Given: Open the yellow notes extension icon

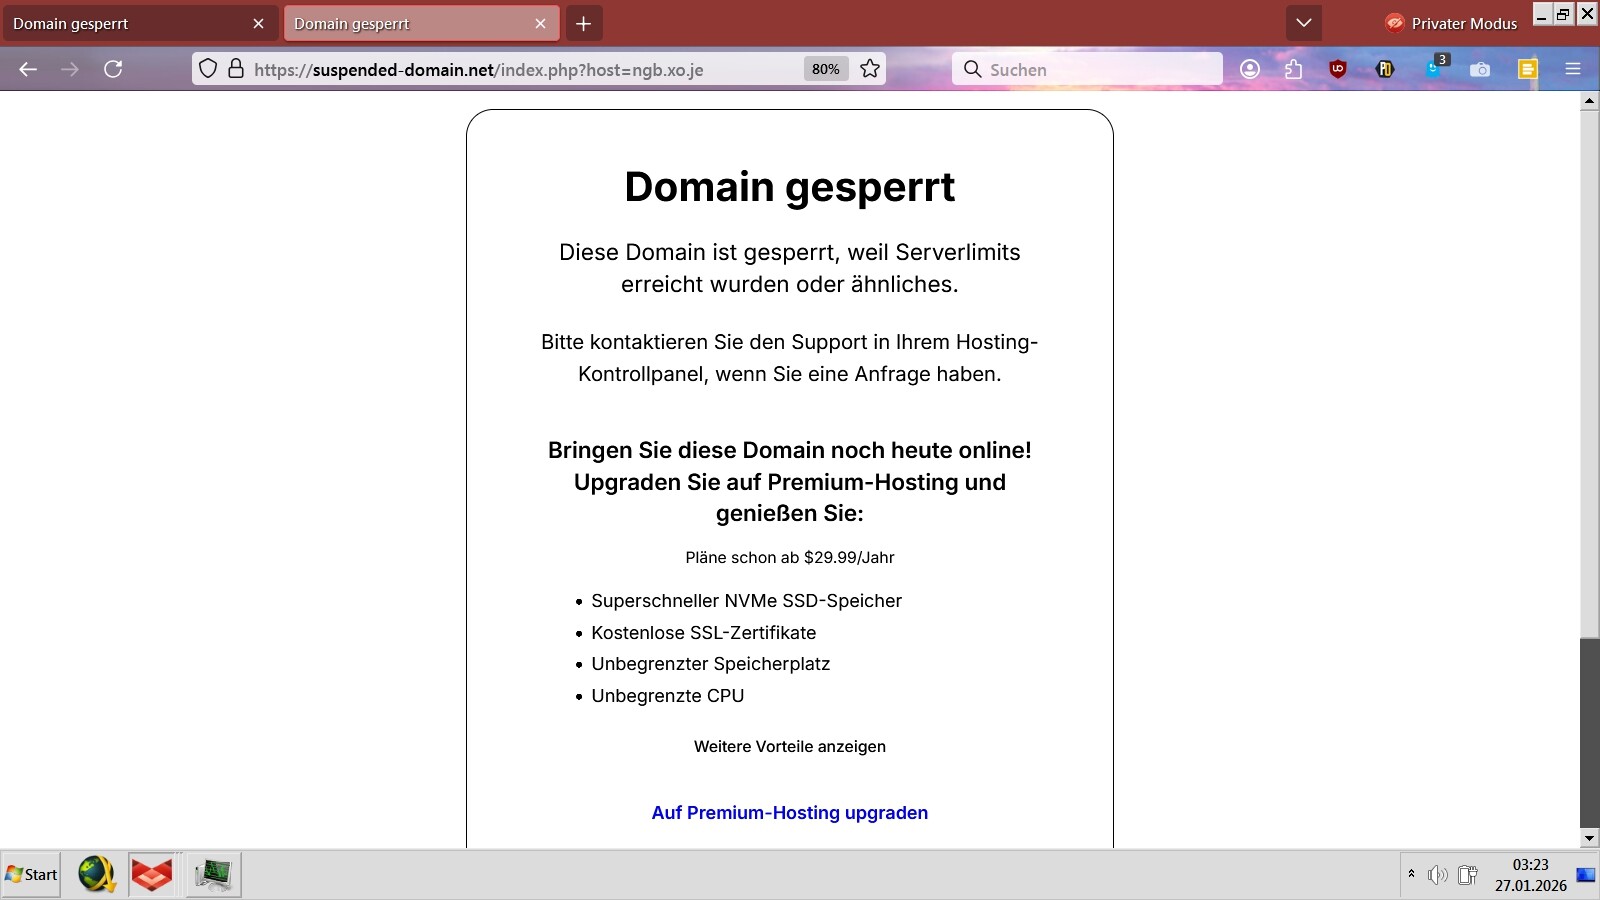Looking at the screenshot, I should click(x=1527, y=69).
